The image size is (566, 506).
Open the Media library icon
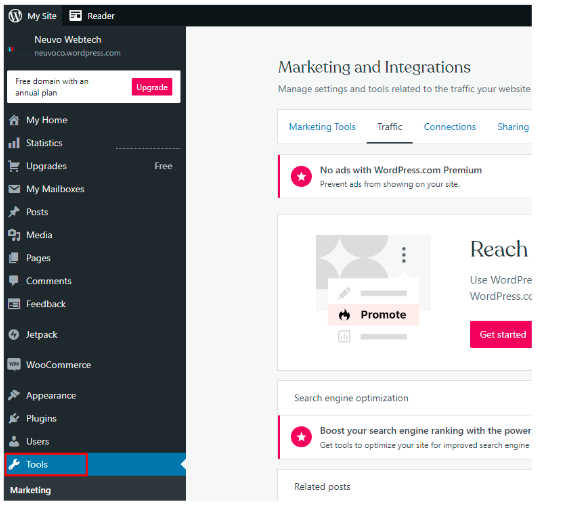14,235
